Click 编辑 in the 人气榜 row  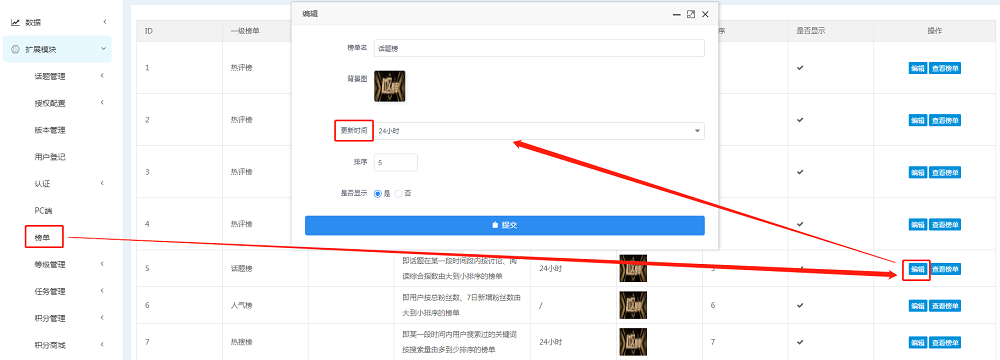tap(918, 306)
